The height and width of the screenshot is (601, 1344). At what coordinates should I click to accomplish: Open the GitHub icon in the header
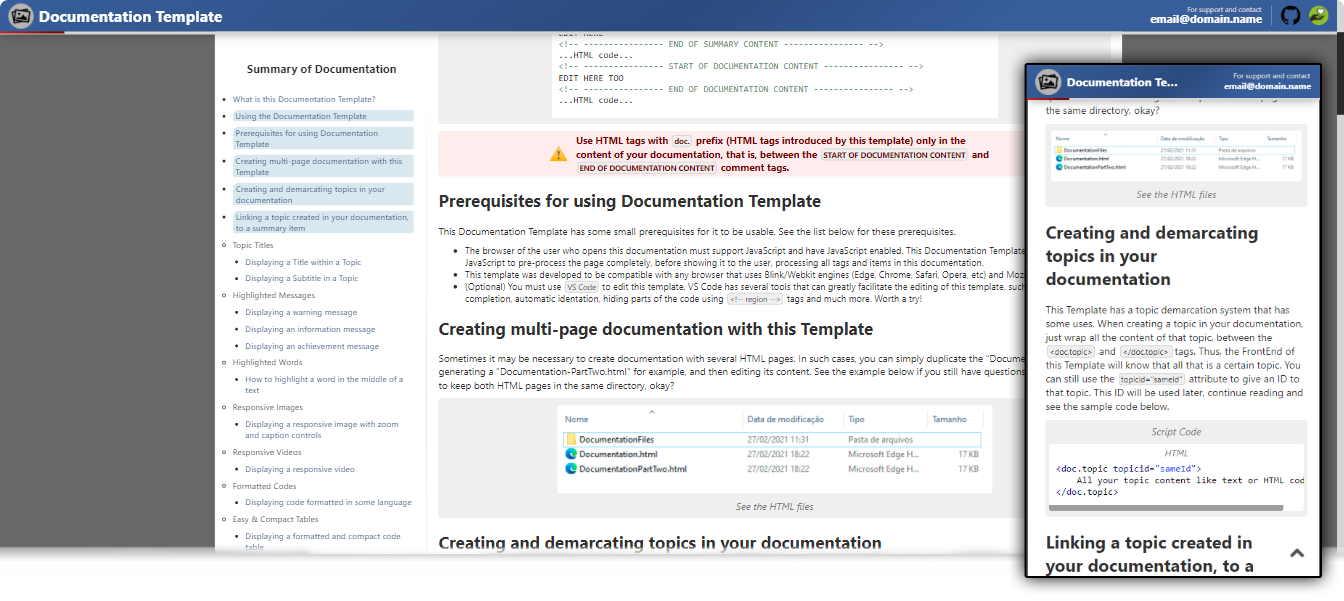click(x=1291, y=15)
